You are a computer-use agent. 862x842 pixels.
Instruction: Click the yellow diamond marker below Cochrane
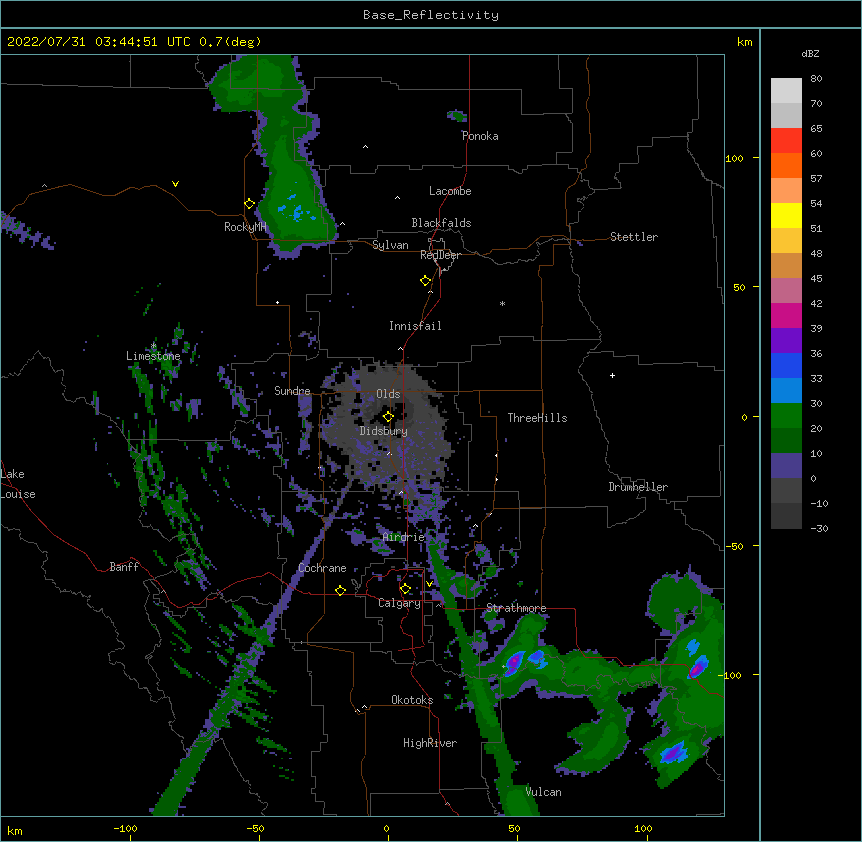[x=340, y=590]
